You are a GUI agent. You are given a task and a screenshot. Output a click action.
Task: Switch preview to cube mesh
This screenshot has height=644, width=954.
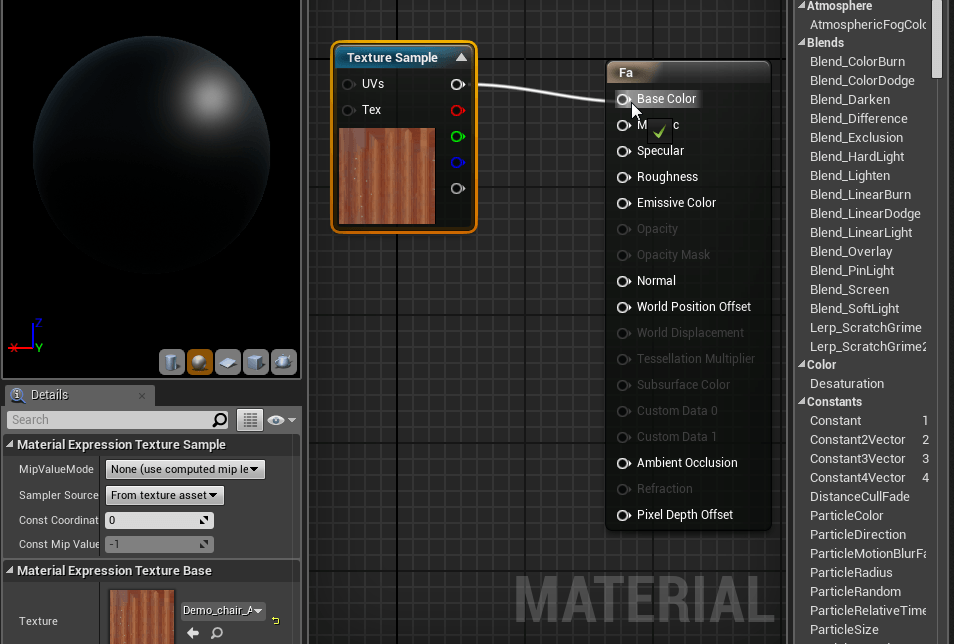click(256, 361)
